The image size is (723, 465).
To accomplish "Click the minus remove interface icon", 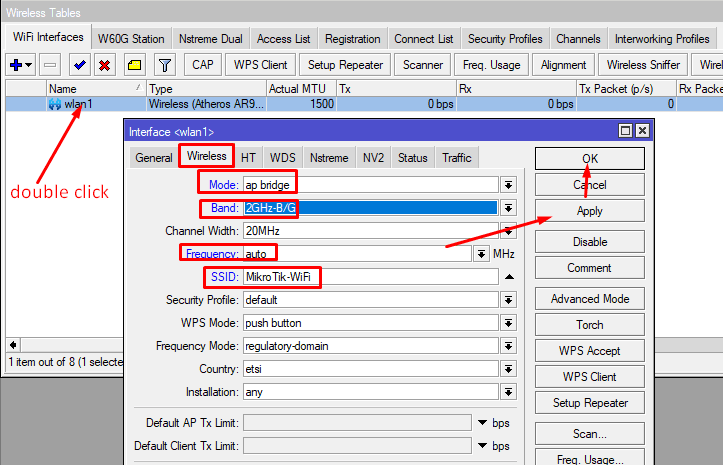I will coord(50,65).
